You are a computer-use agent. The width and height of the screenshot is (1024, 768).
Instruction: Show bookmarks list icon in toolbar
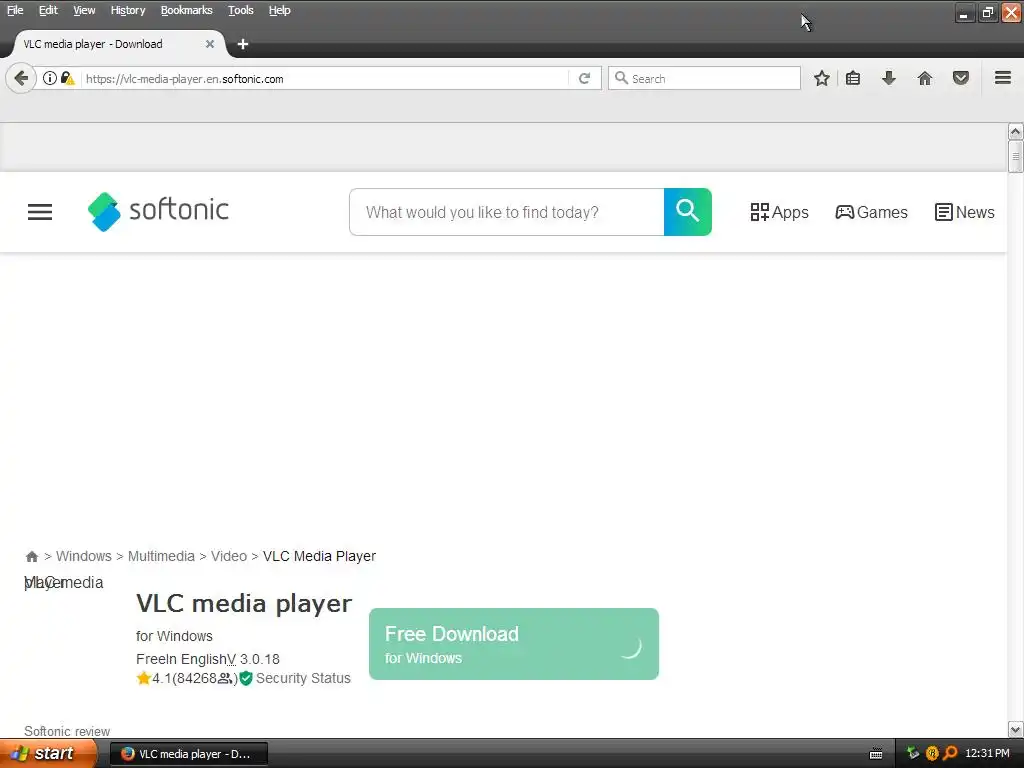pos(853,78)
